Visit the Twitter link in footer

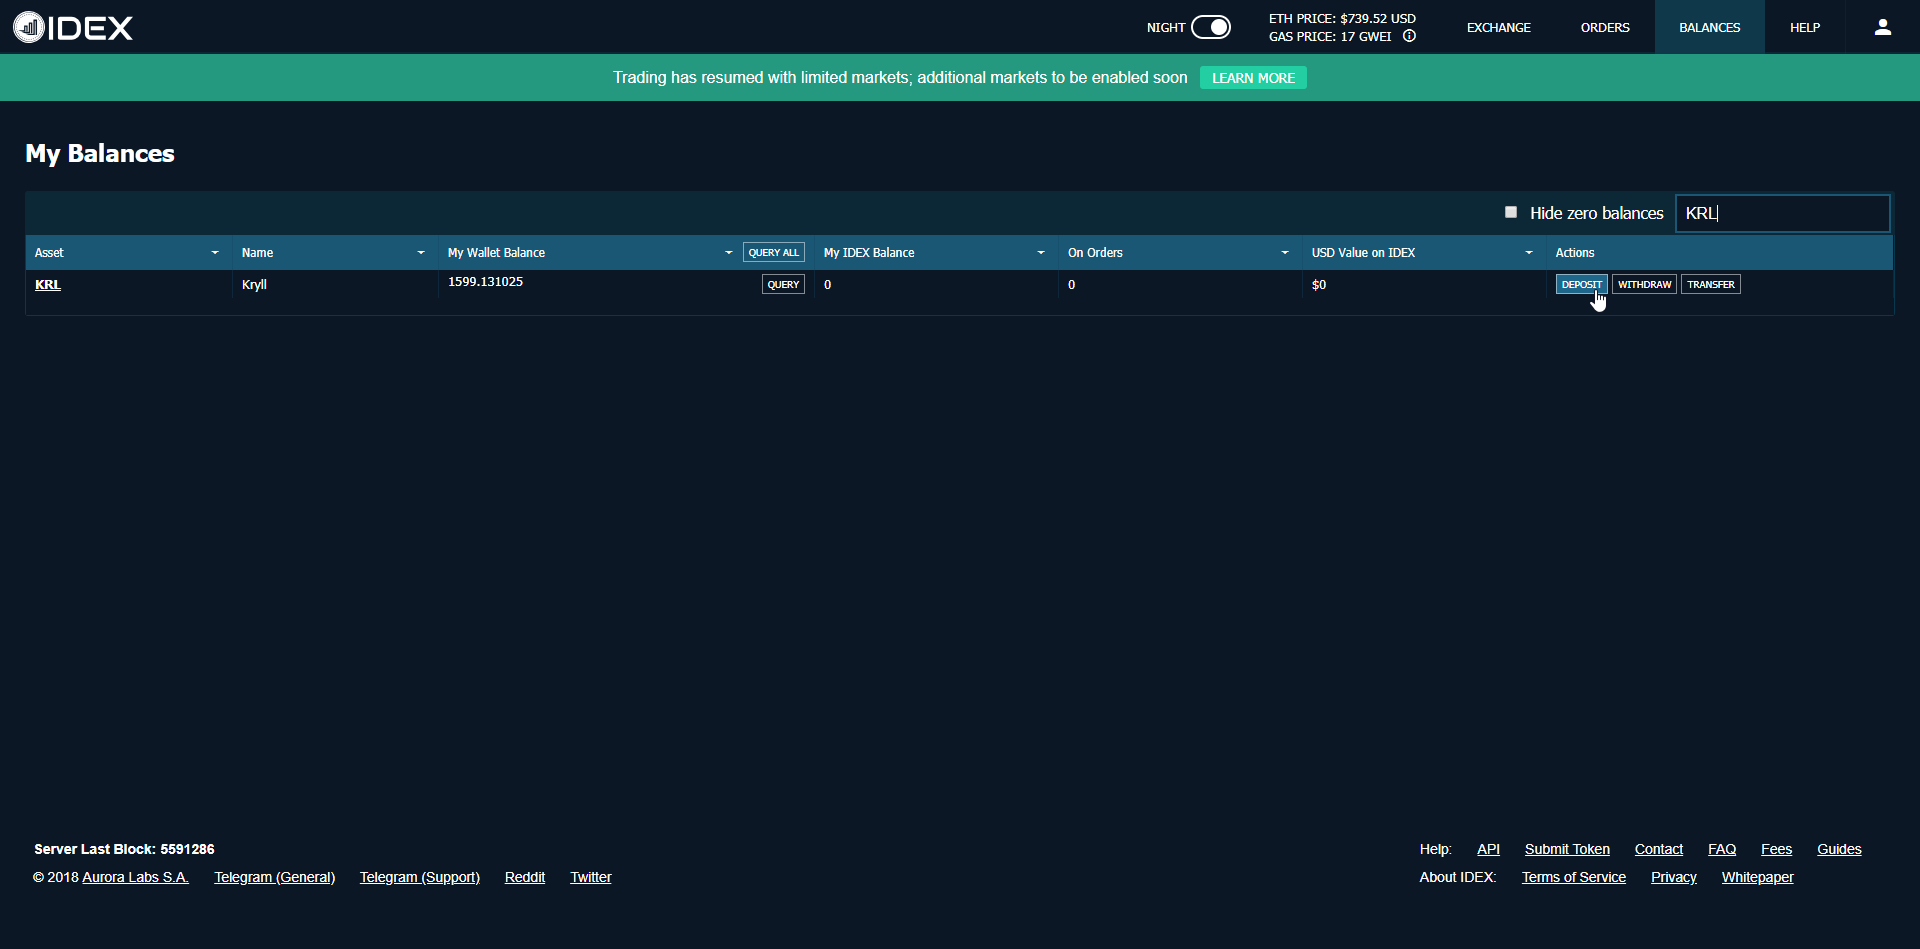point(591,877)
